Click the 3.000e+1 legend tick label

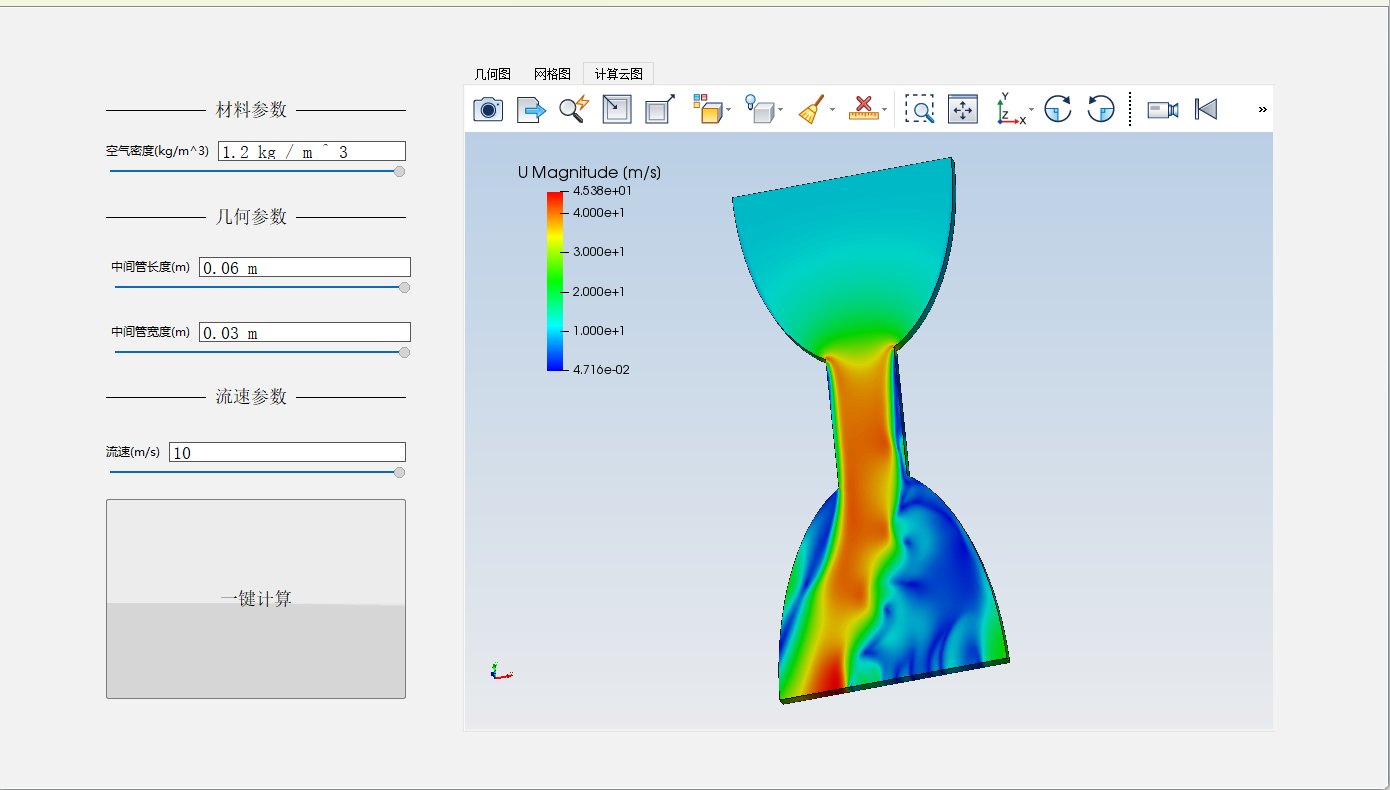[598, 252]
